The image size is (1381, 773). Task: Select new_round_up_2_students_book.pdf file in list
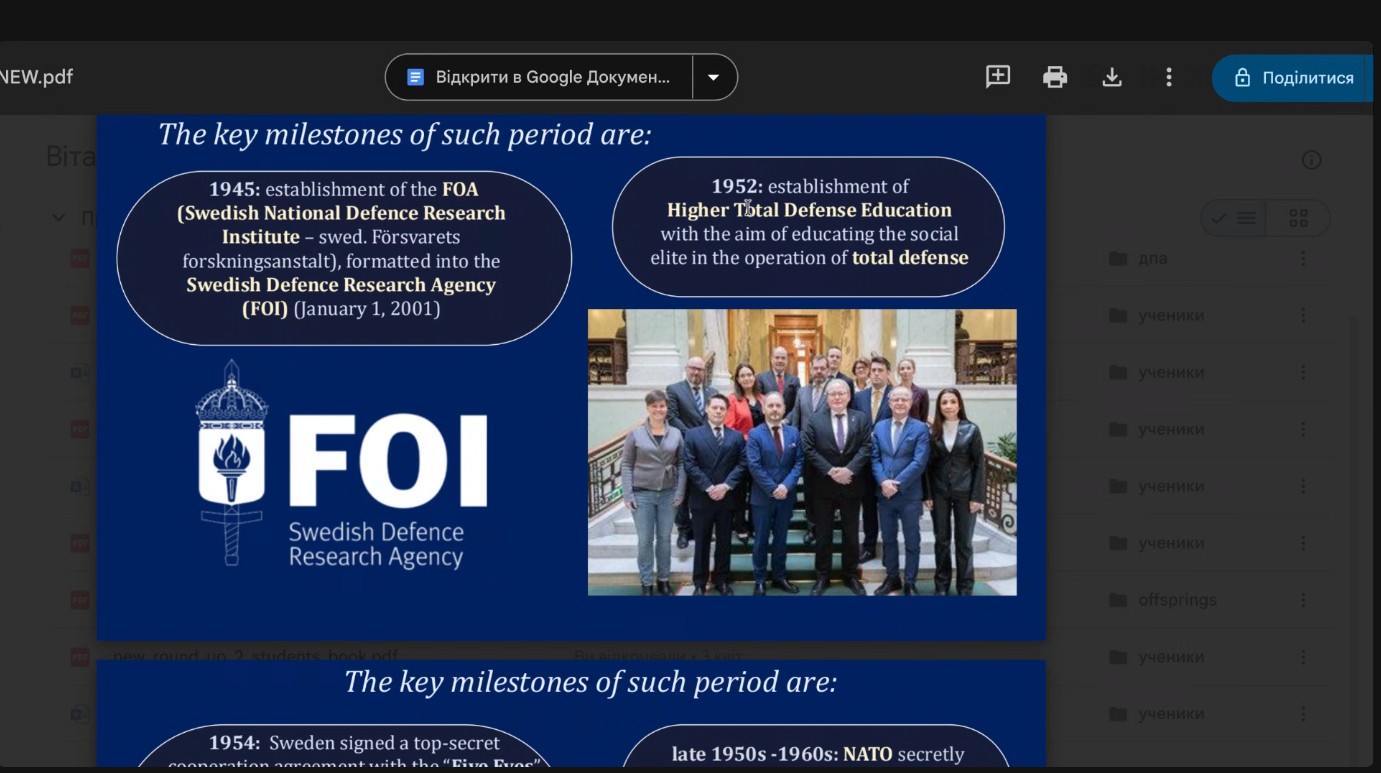click(x=256, y=657)
